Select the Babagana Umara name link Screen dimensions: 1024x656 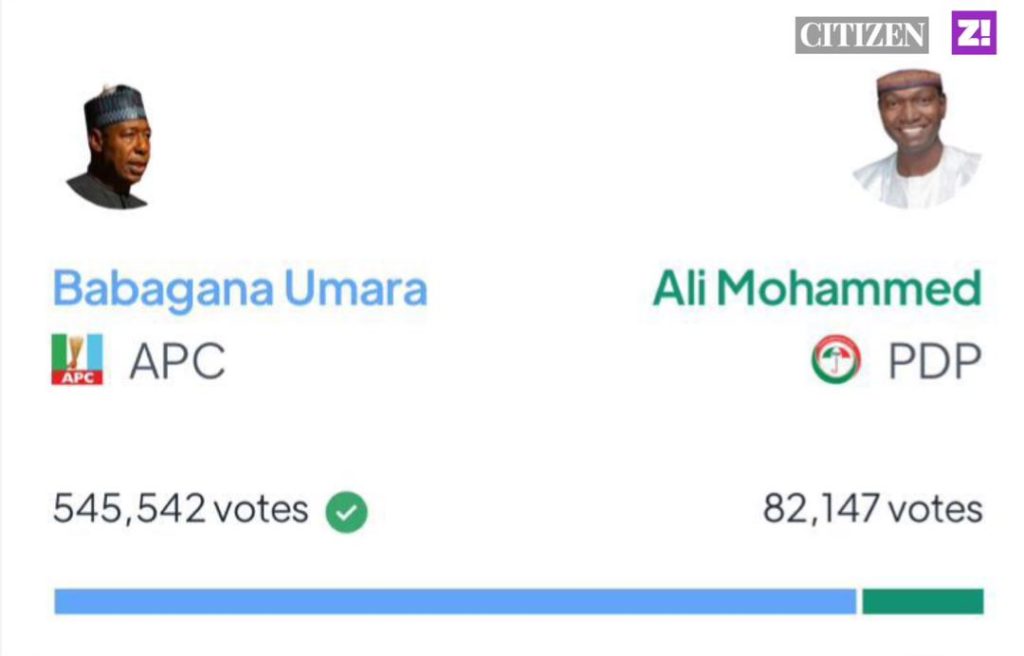(x=240, y=289)
